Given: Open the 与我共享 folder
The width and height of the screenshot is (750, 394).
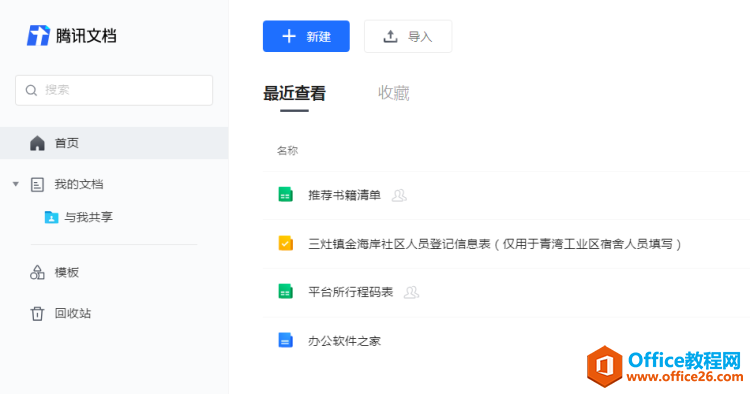Looking at the screenshot, I should pos(88,217).
